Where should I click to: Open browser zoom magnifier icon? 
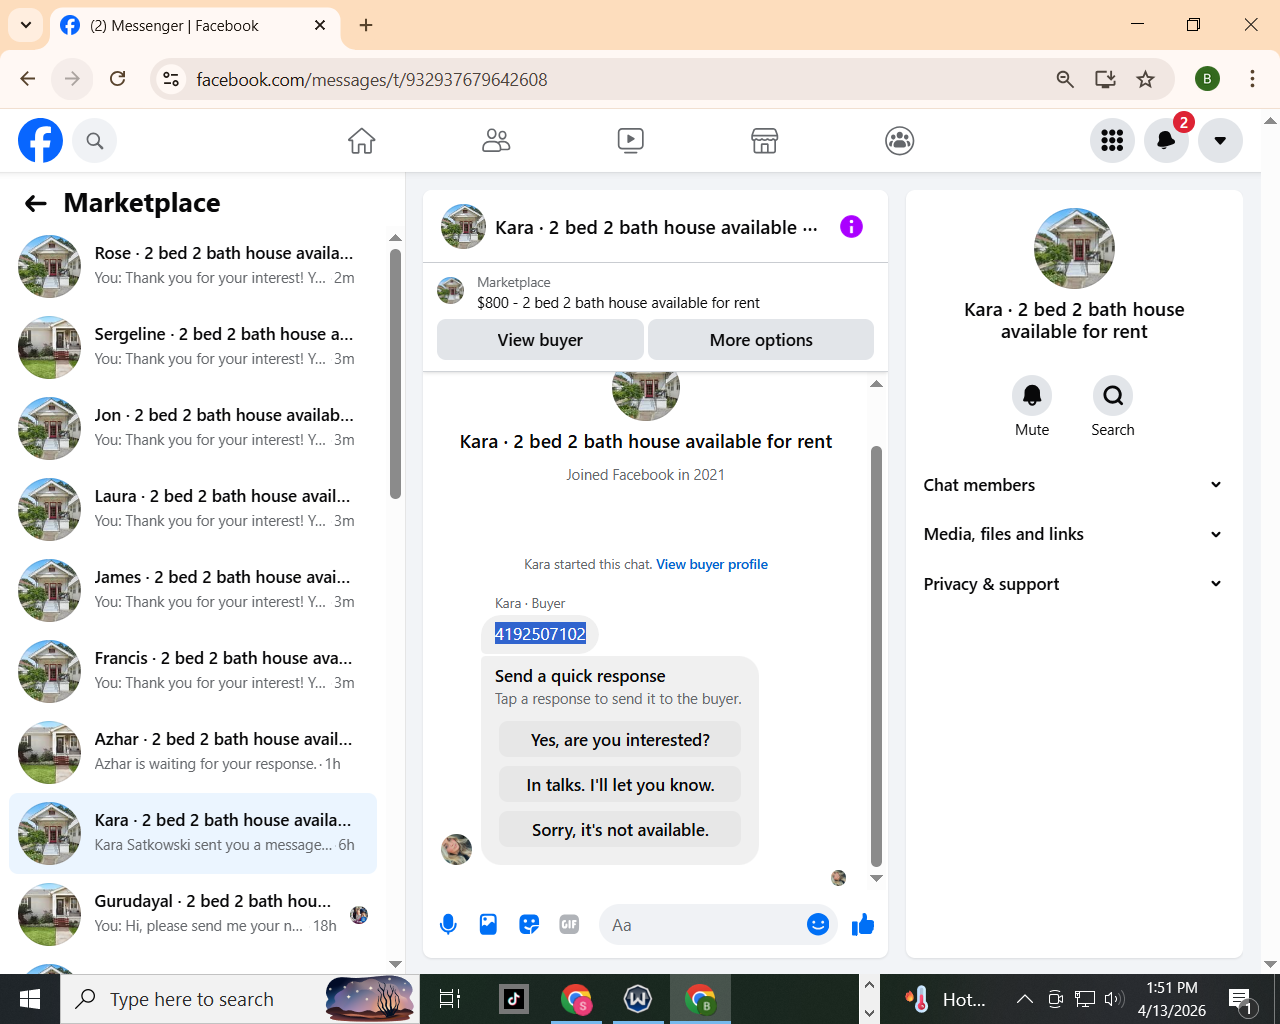click(x=1065, y=79)
